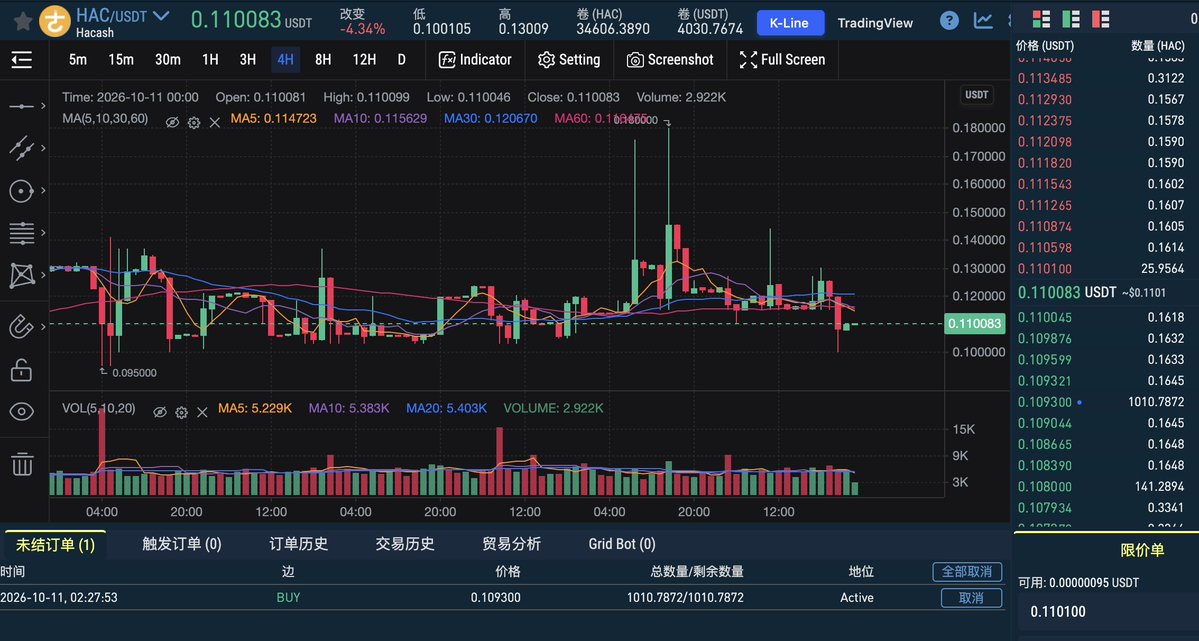The width and height of the screenshot is (1199, 641).
Task: Open the Grid Bot (0) tab
Action: click(x=622, y=544)
